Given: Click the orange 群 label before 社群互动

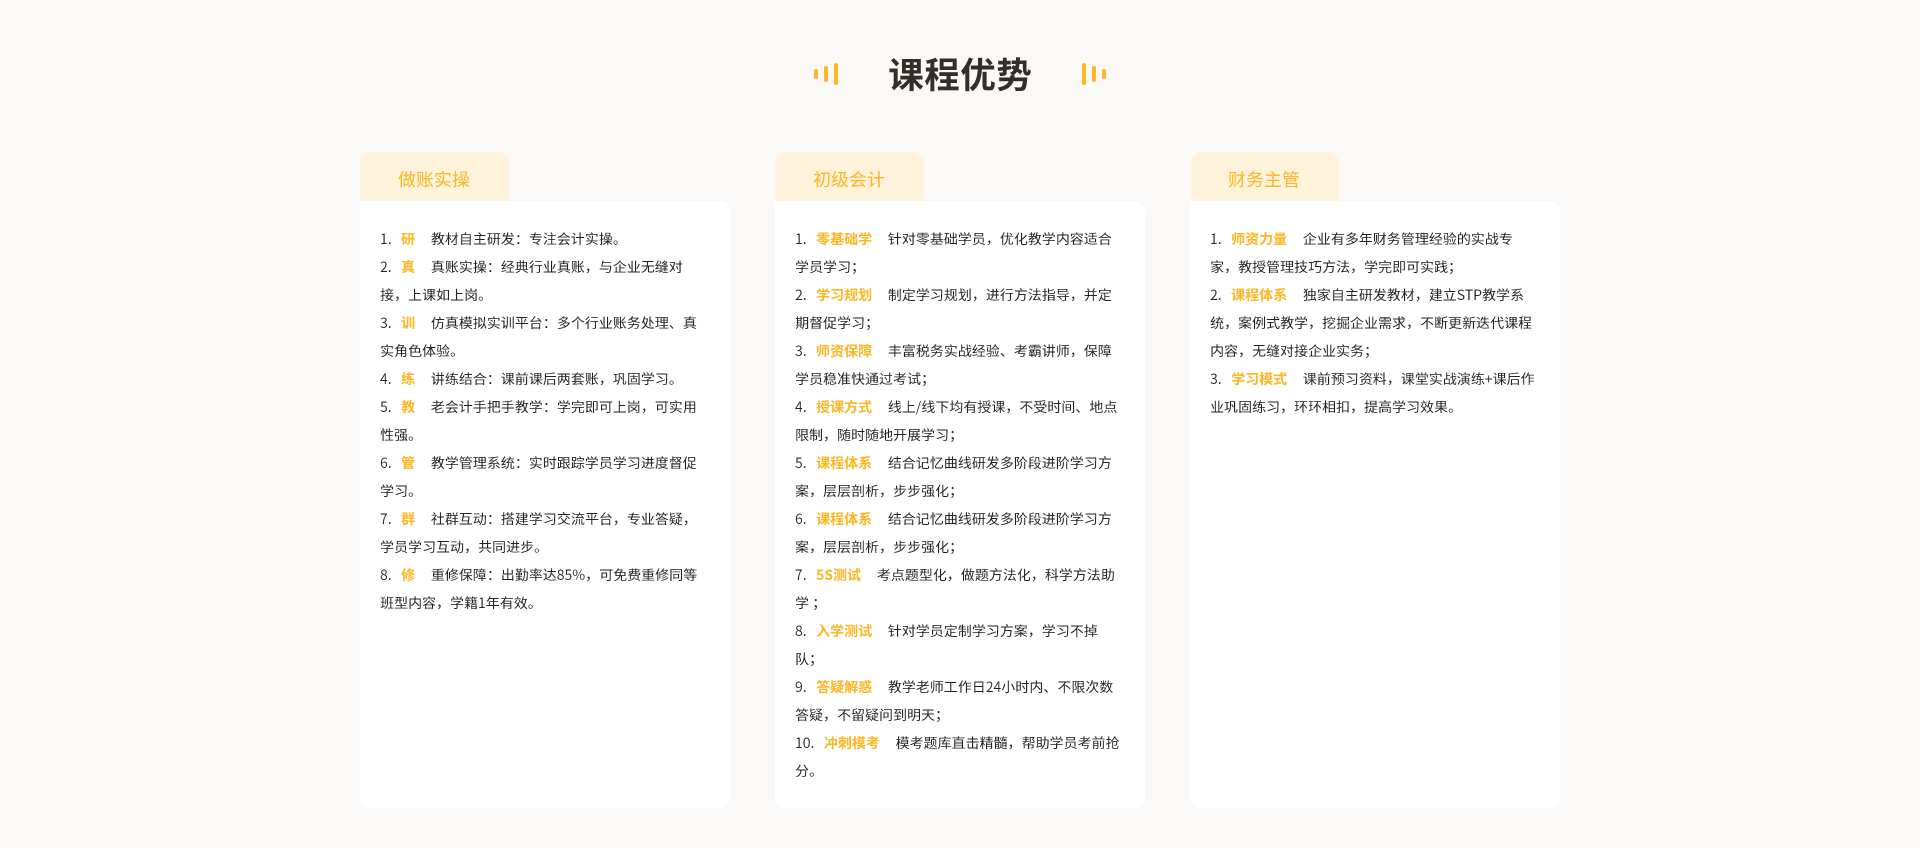Looking at the screenshot, I should coord(408,519).
